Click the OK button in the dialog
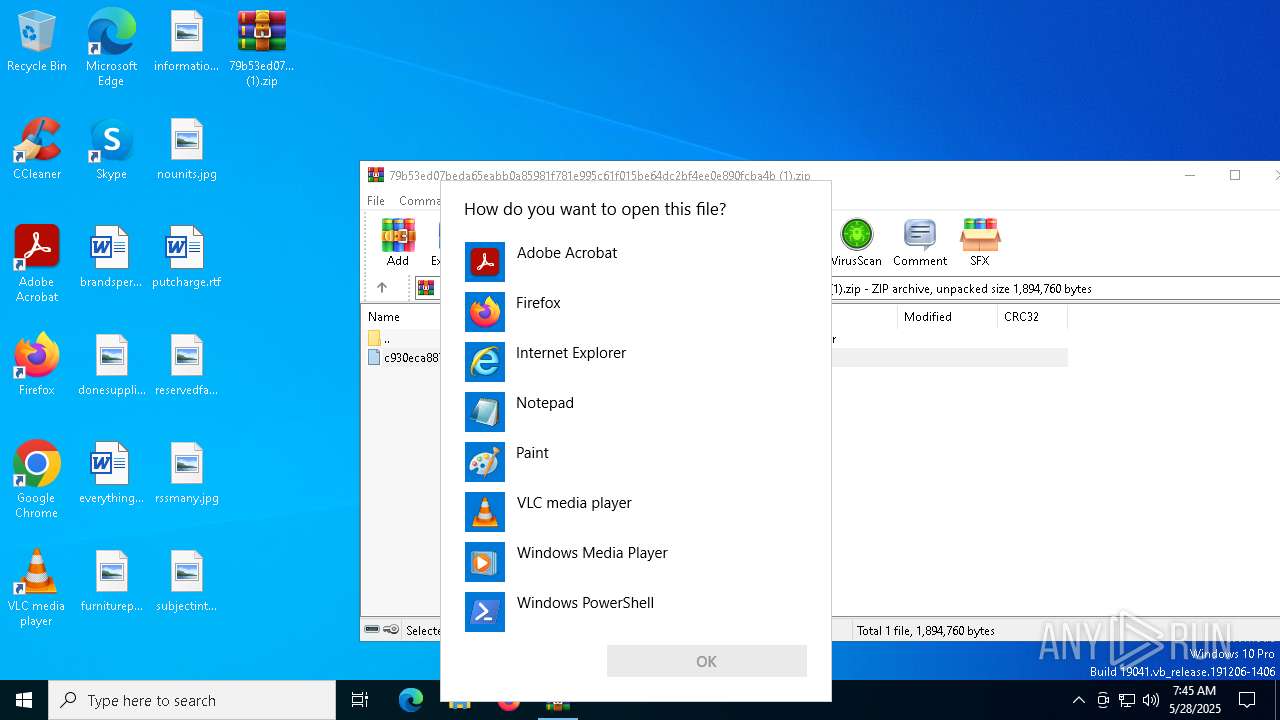The height and width of the screenshot is (720, 1280). point(706,661)
